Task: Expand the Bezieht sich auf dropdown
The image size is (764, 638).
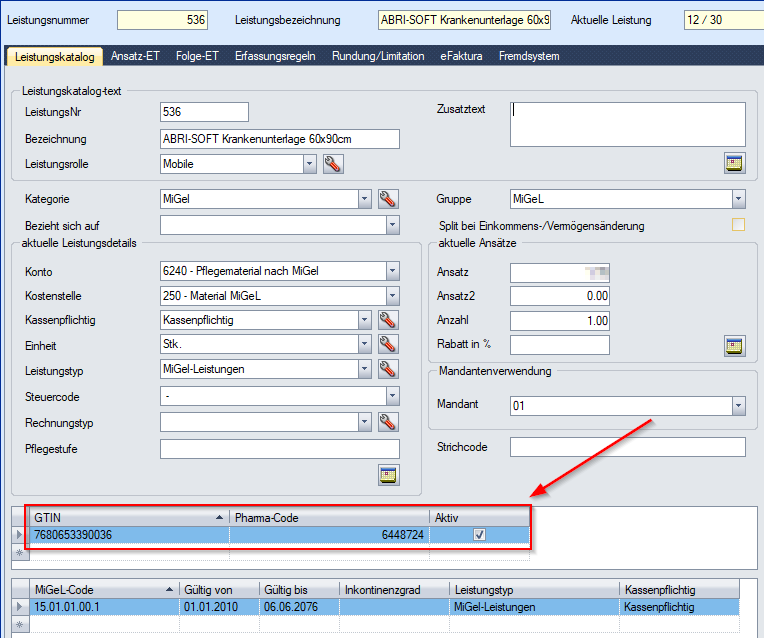Action: point(393,225)
